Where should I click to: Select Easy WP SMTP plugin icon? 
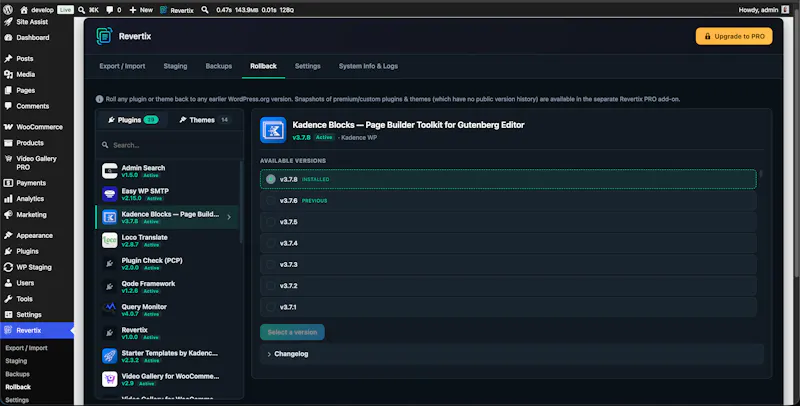pos(110,194)
